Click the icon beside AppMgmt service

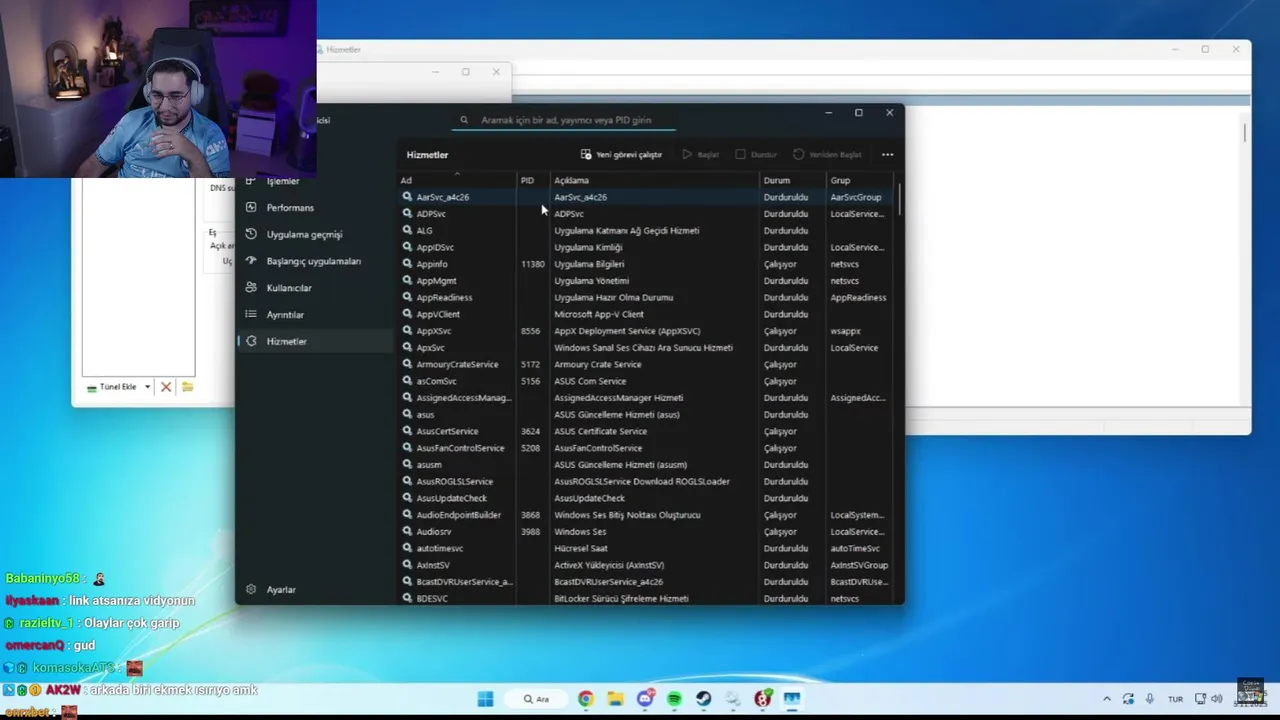coord(407,281)
